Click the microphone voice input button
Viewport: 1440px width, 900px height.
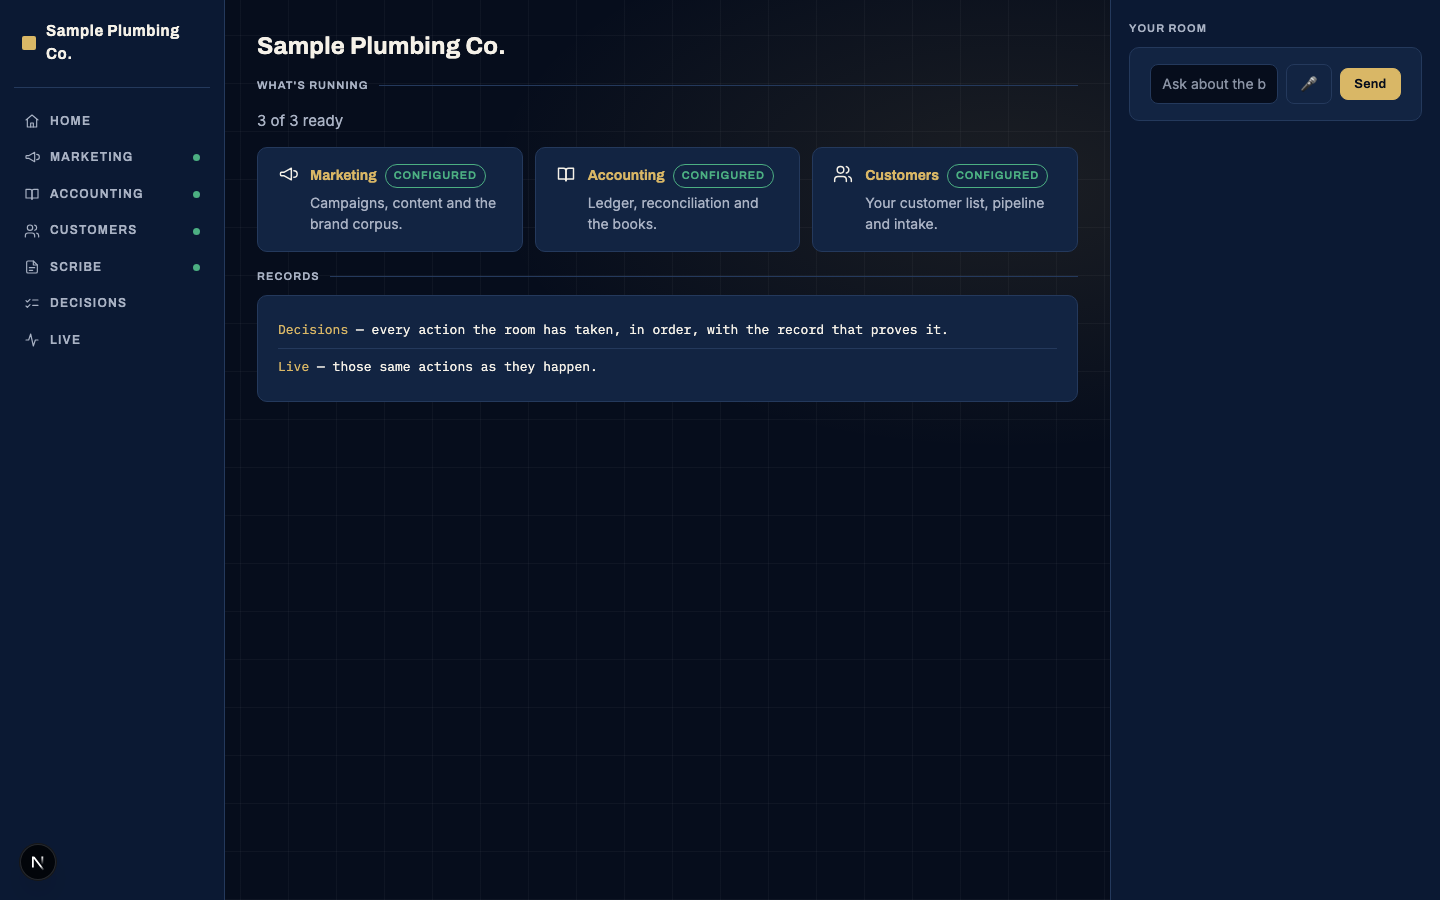(x=1308, y=84)
